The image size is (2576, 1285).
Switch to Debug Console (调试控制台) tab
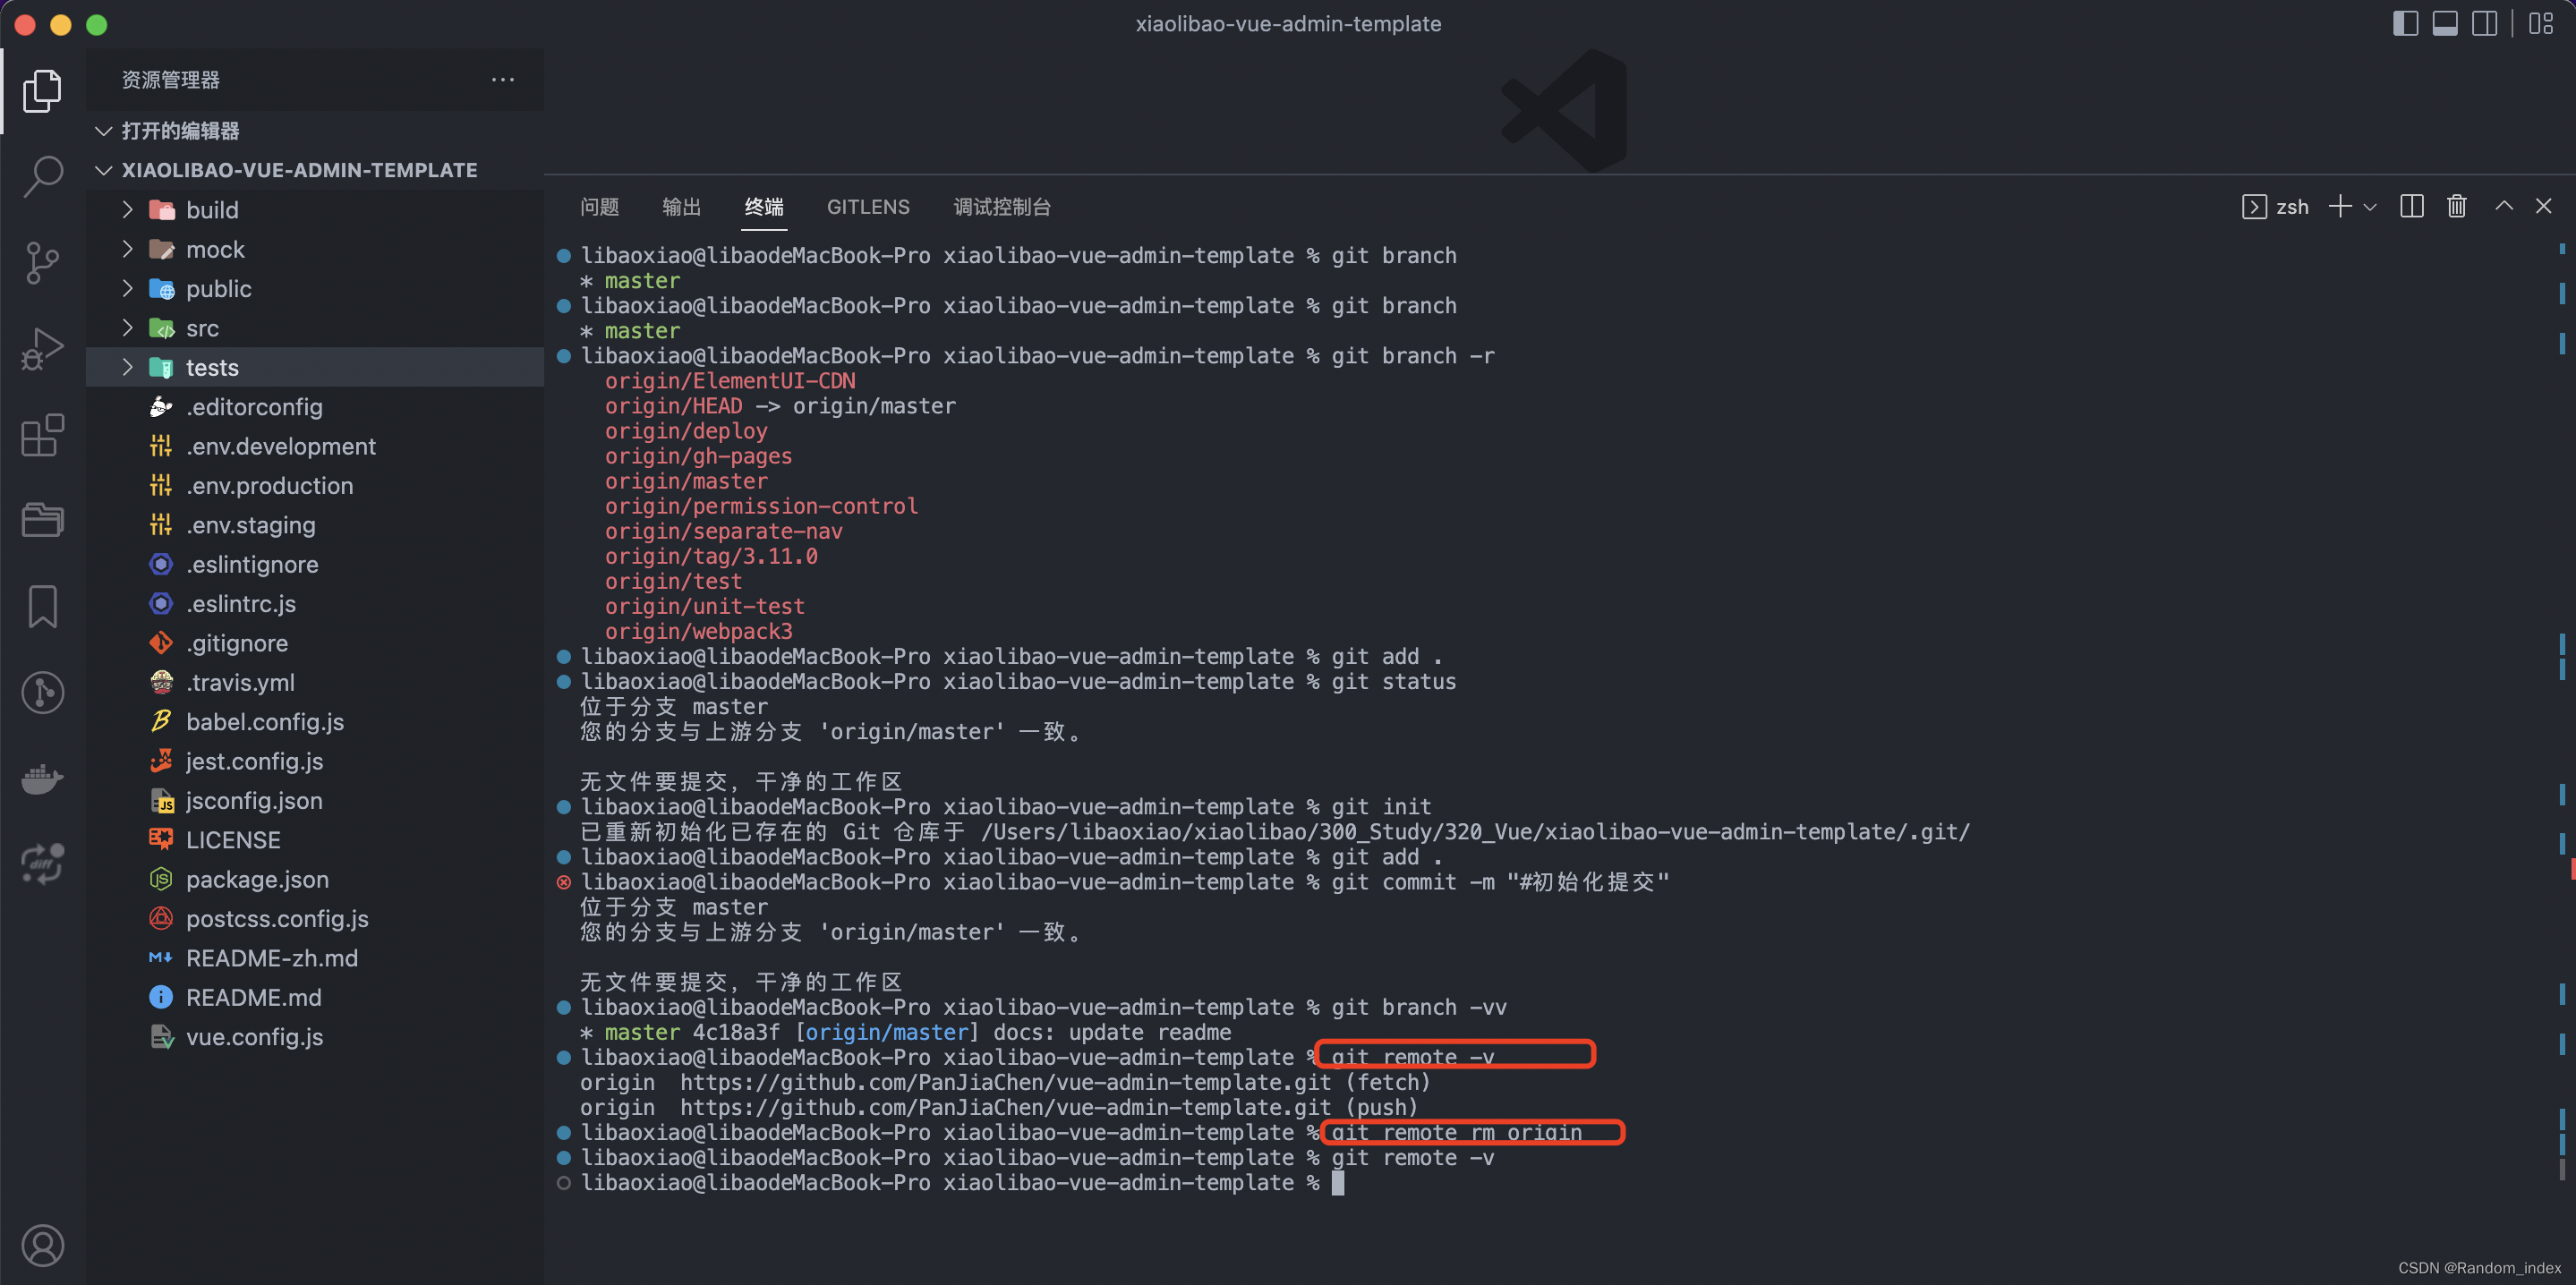pos(1001,207)
